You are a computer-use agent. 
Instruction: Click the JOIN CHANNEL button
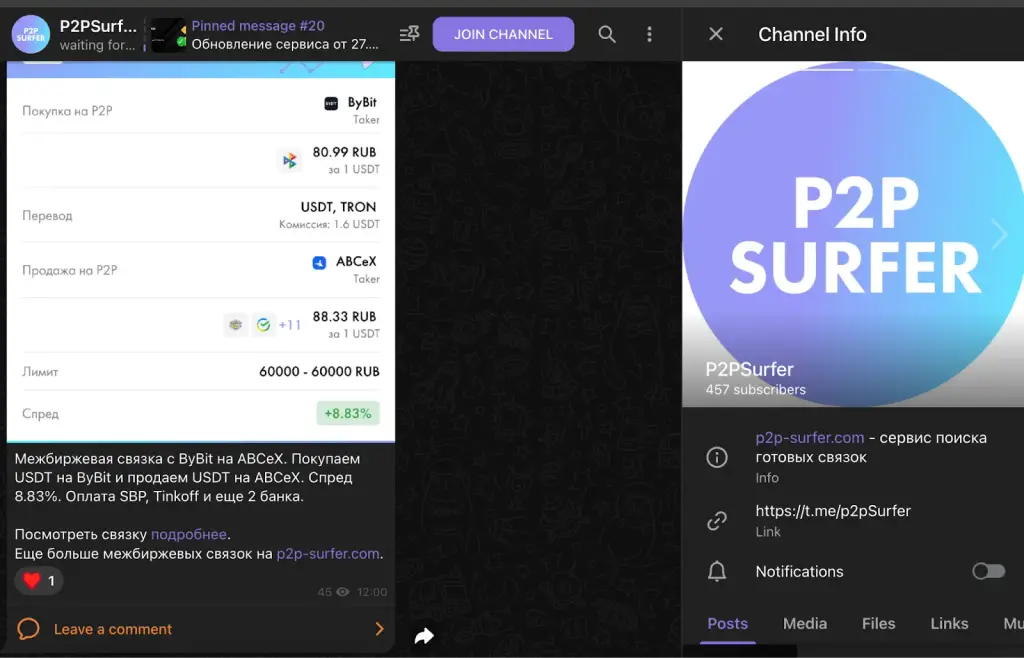[503, 34]
